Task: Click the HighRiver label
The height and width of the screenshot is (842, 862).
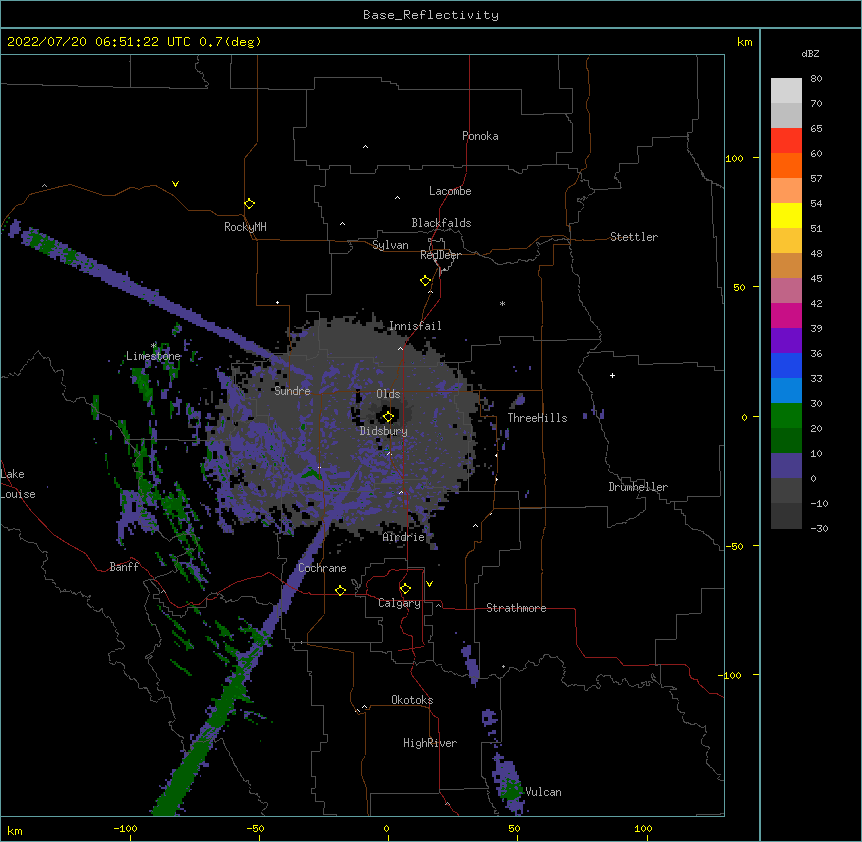Action: tap(430, 743)
